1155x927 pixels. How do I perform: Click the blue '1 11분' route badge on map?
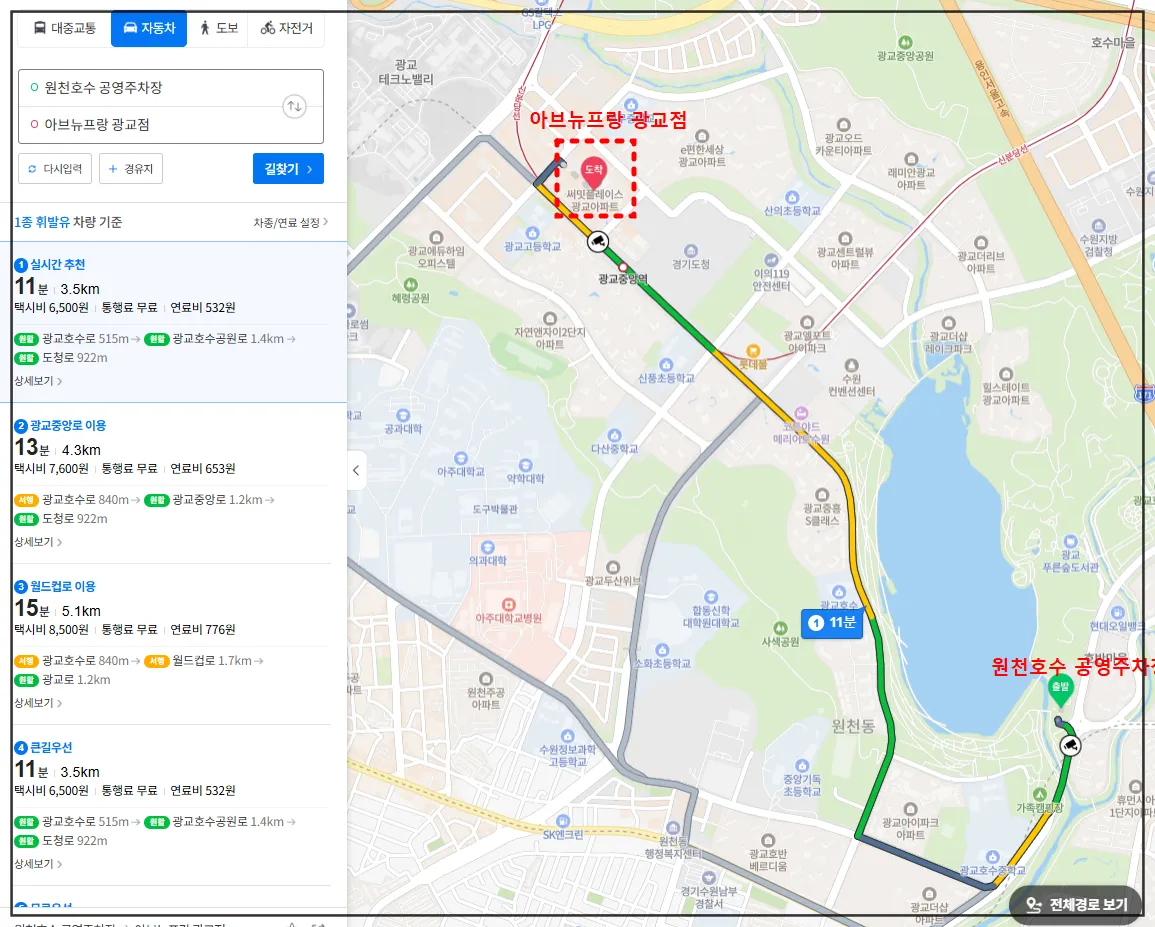tap(834, 622)
